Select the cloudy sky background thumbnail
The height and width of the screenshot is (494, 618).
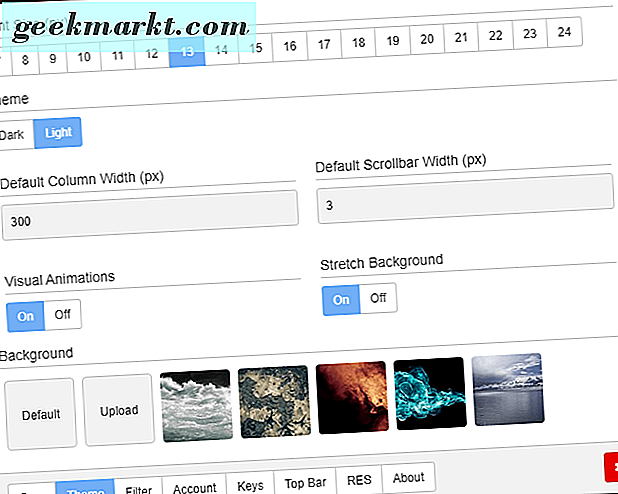(x=195, y=405)
